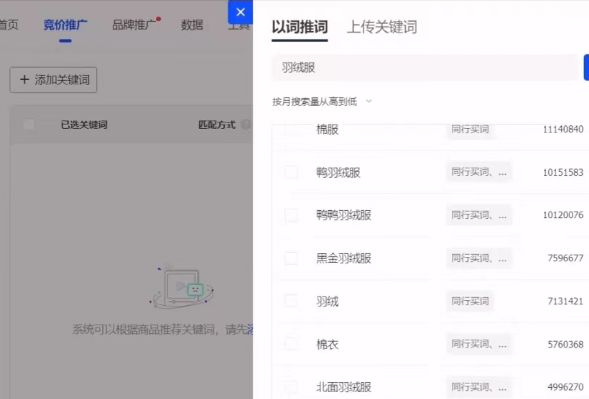Tick the checkbox for 棉衣
The height and width of the screenshot is (399, 589).
(x=291, y=345)
